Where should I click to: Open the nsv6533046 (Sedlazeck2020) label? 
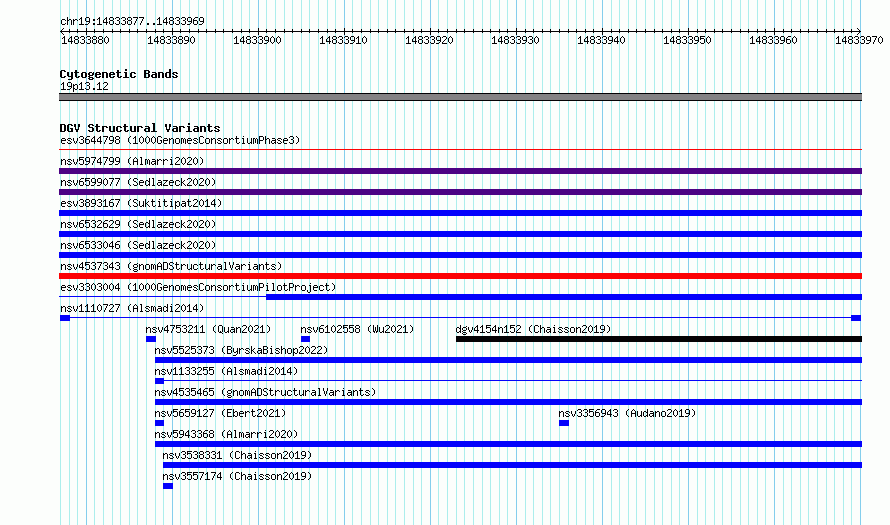(x=138, y=245)
